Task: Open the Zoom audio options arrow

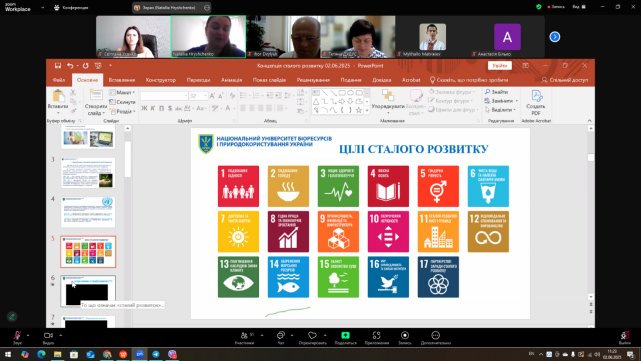Action: [x=28, y=335]
